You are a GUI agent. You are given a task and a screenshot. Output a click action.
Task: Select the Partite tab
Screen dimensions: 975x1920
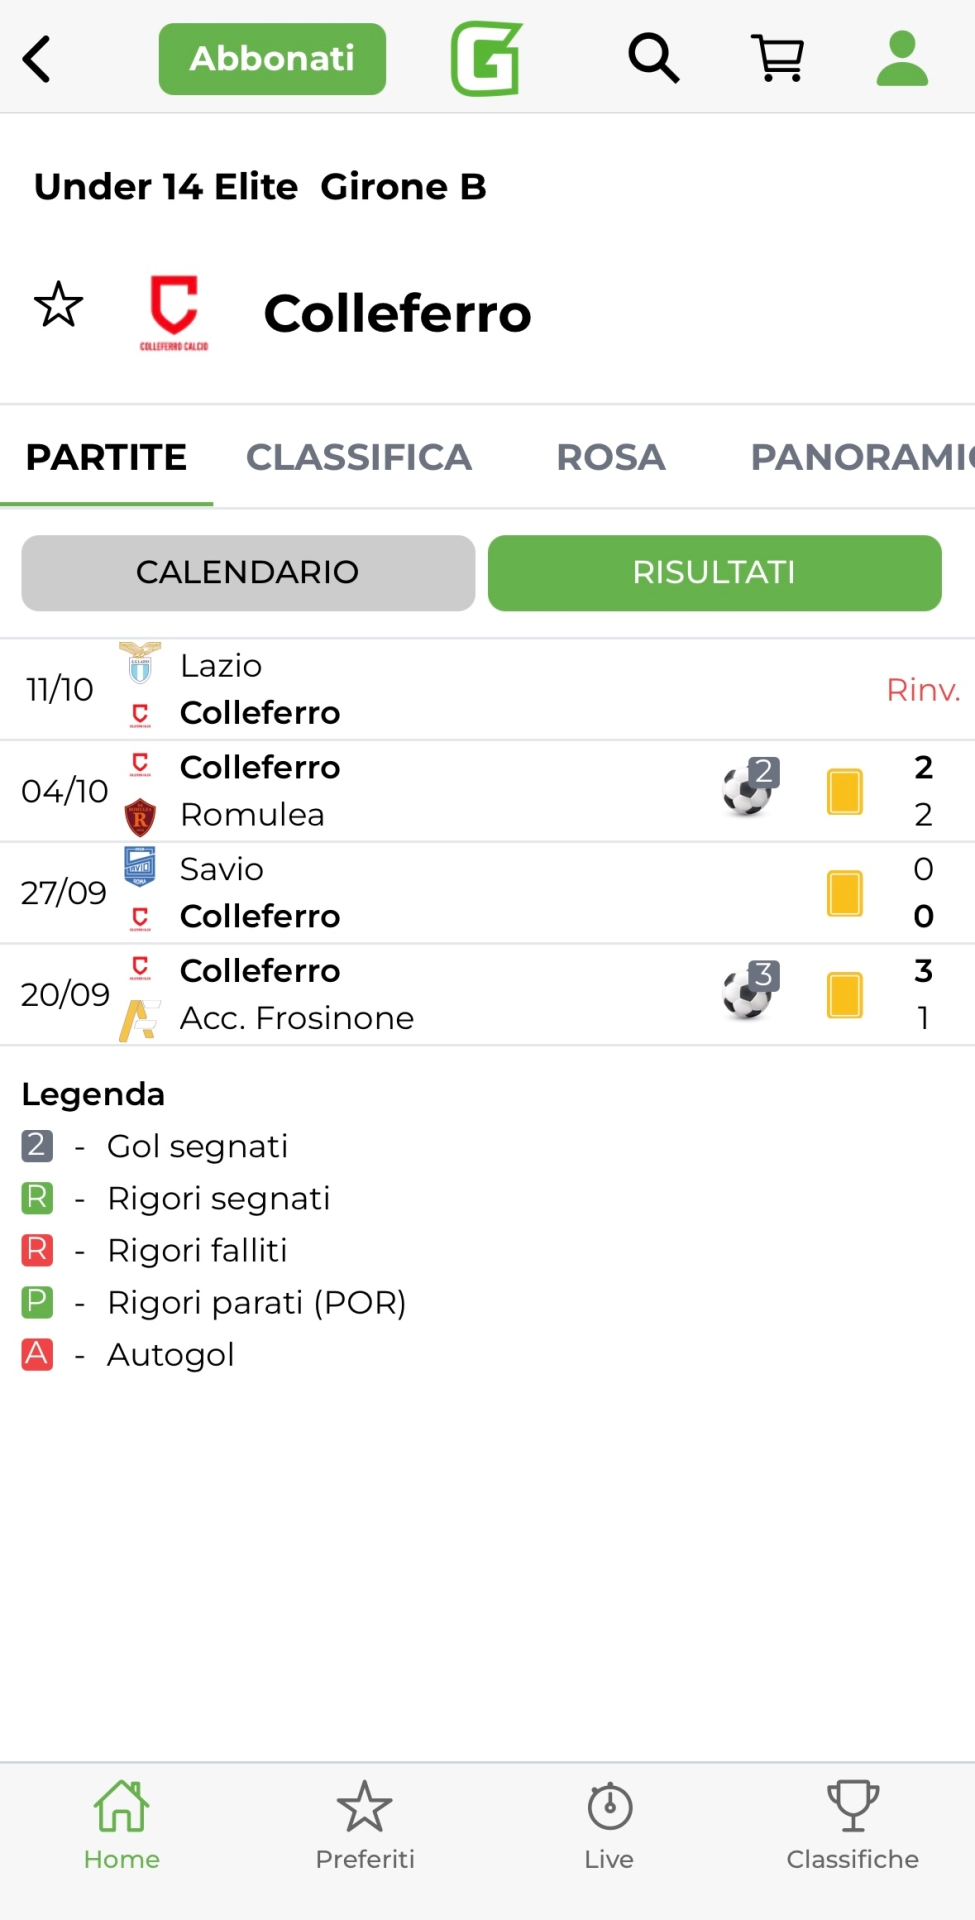coord(106,457)
